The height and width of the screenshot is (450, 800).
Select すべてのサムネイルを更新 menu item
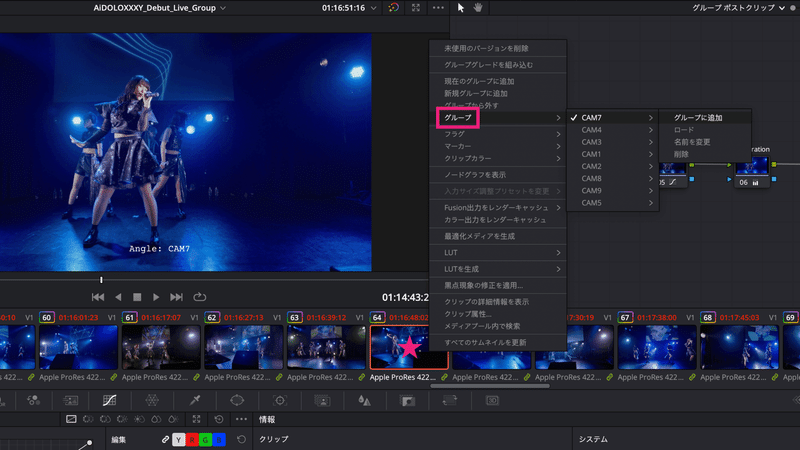497,342
